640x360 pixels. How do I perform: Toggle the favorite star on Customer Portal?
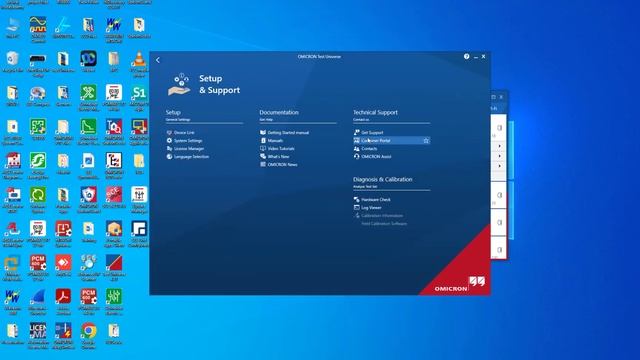(426, 140)
